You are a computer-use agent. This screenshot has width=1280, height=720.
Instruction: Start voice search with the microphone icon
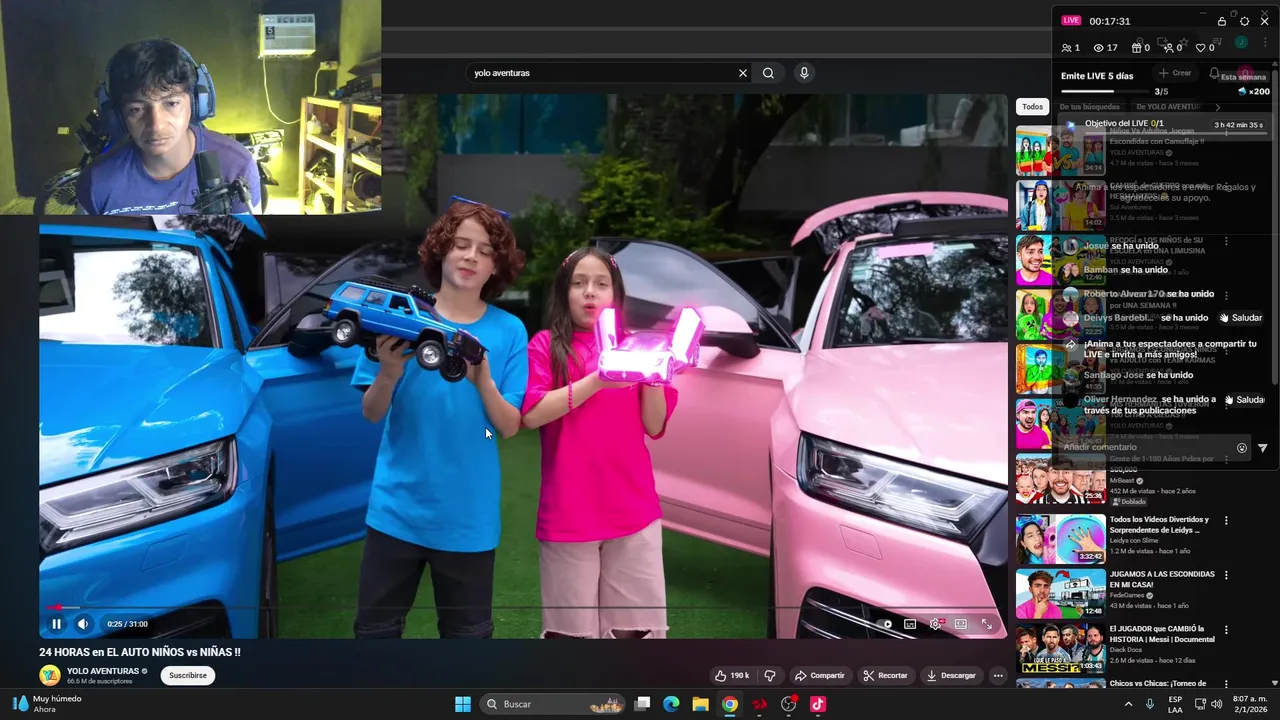click(x=804, y=73)
